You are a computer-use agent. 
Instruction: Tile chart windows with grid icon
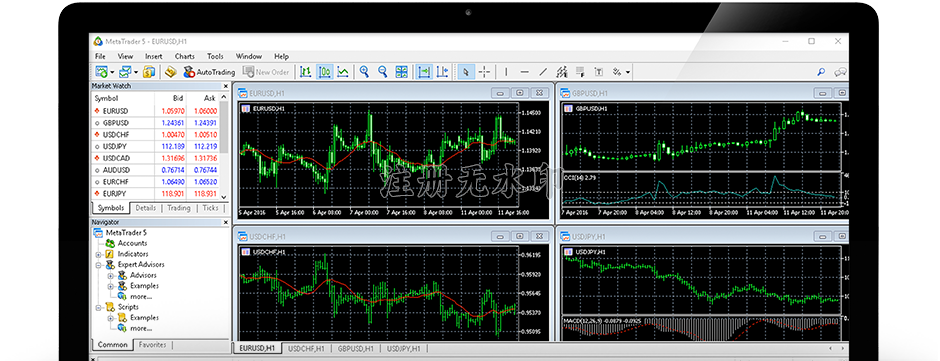[402, 72]
